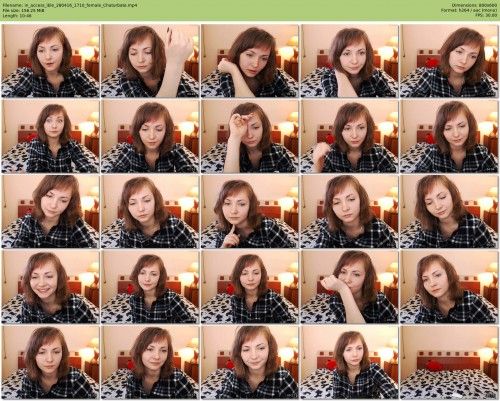500x401 pixels.
Task: Select the first thumbnail in the bottom row
Action: (51, 363)
